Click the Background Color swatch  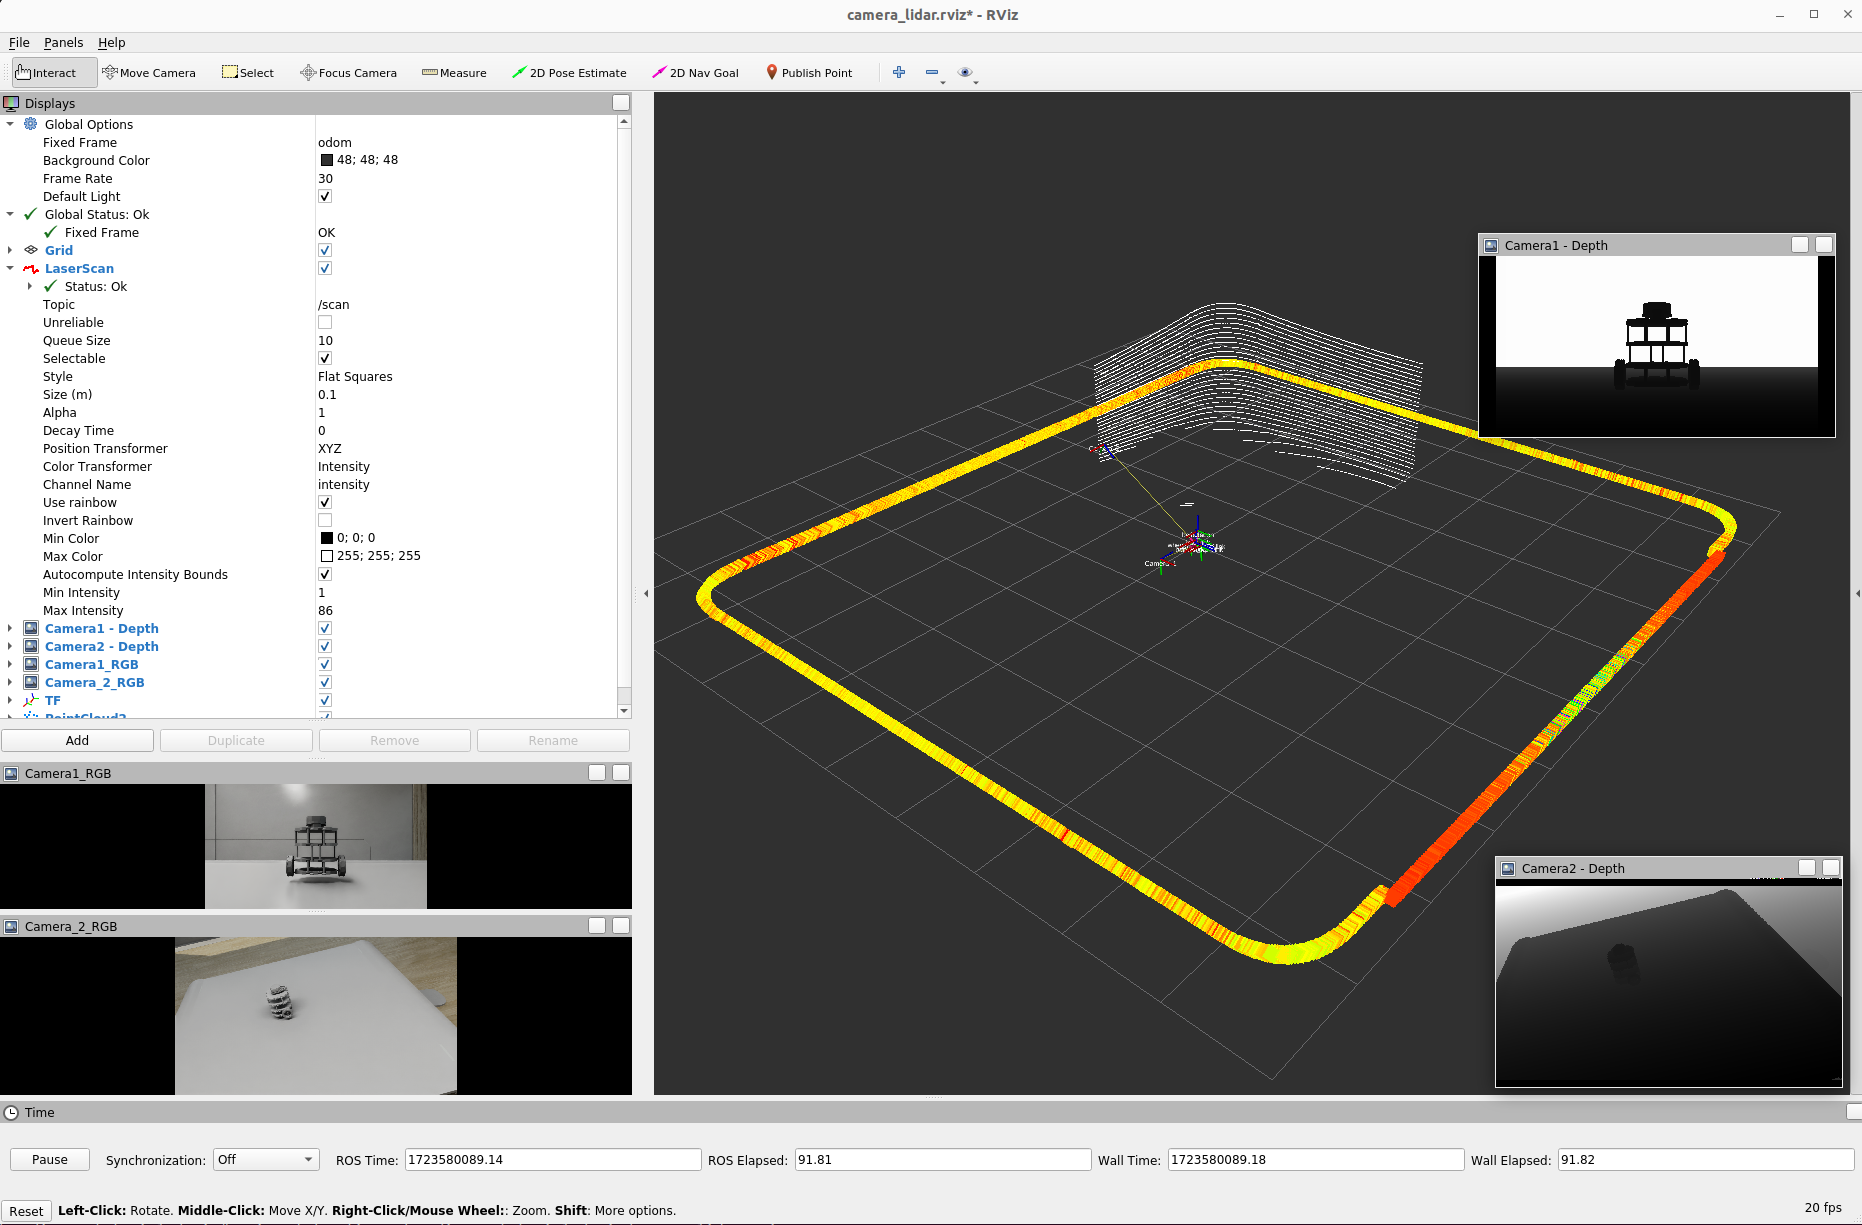pyautogui.click(x=326, y=160)
